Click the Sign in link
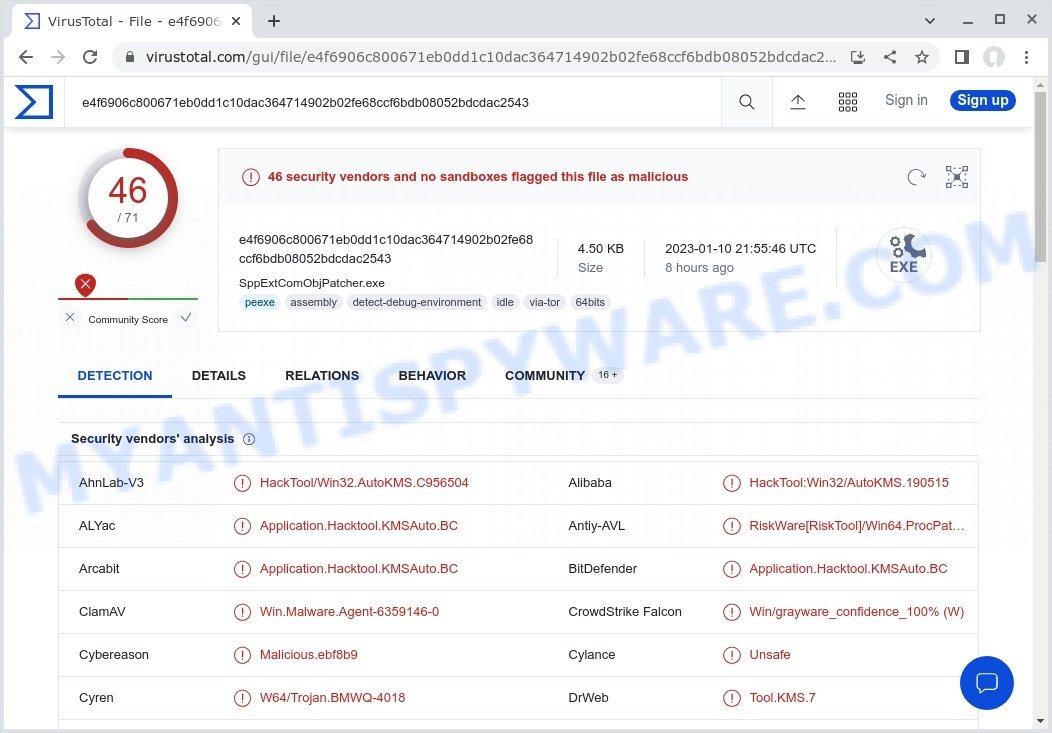1052x733 pixels. coord(906,101)
